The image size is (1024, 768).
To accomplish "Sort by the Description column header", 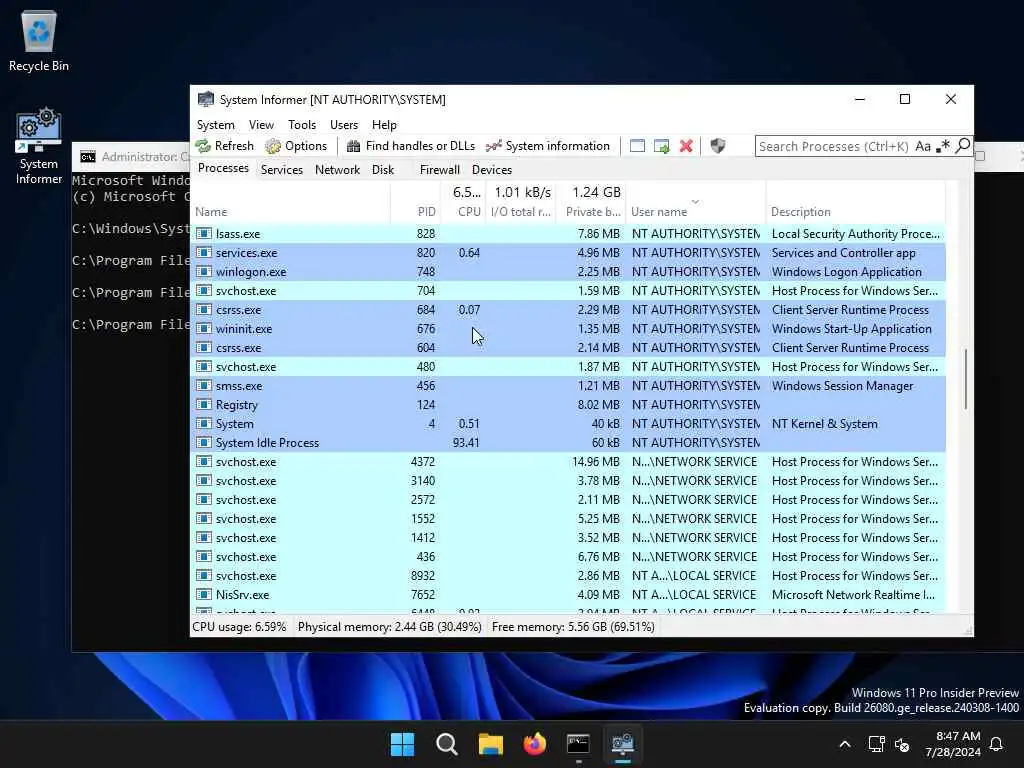I will point(856,201).
